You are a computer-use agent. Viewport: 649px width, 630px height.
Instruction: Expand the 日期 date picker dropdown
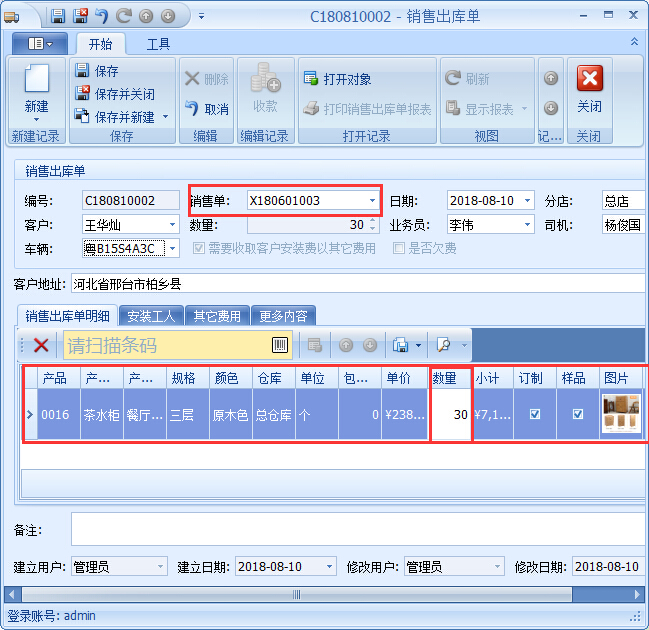[x=527, y=201]
